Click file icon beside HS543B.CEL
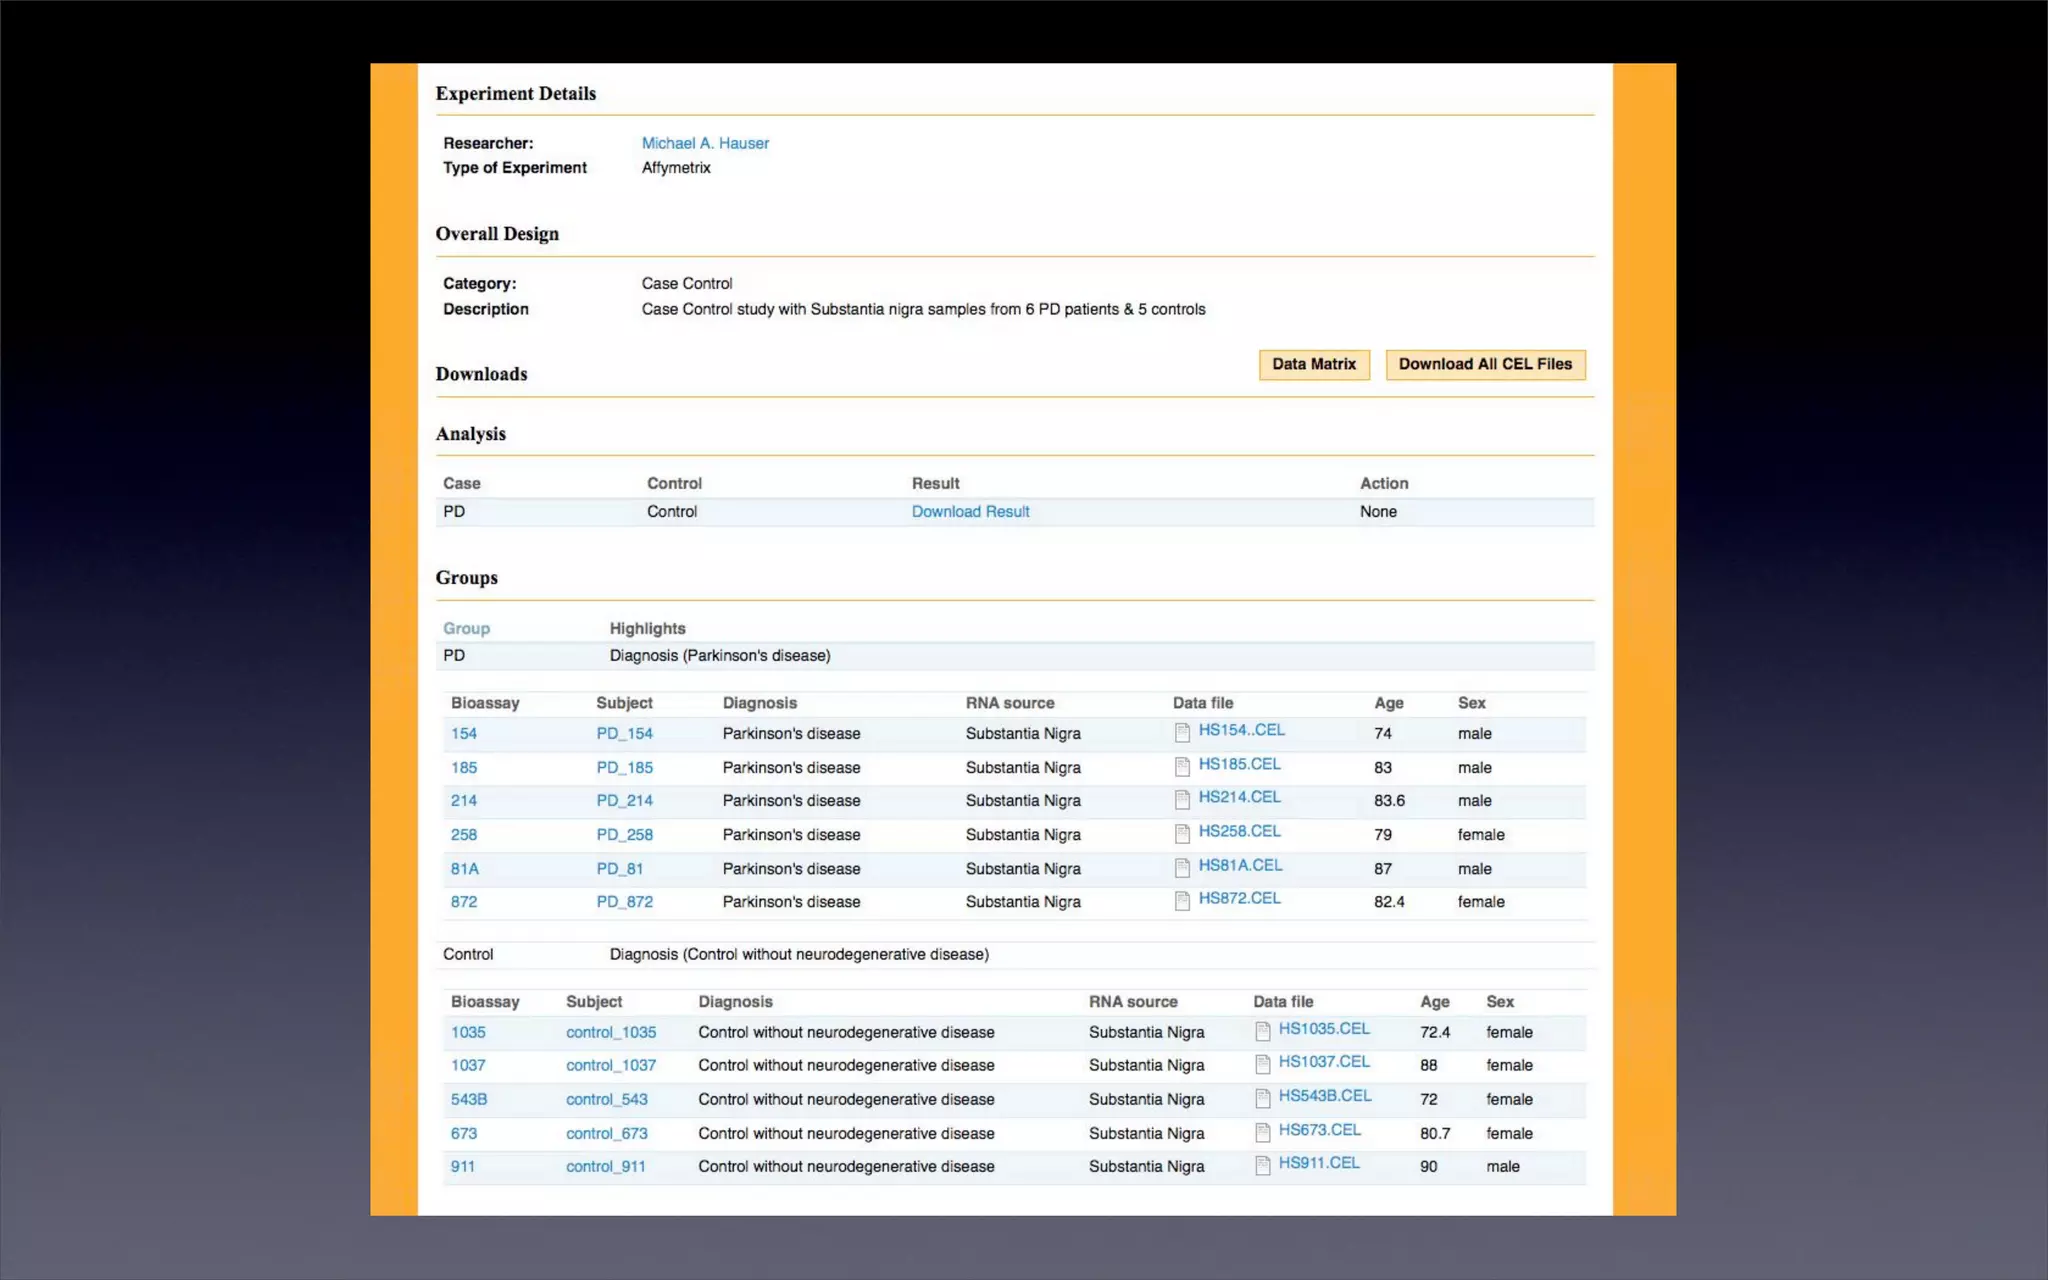2048x1280 pixels. (1262, 1098)
